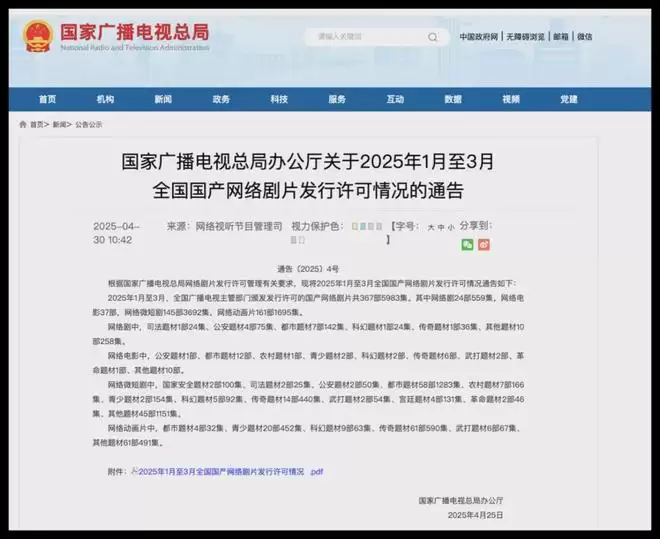Open the 视频 navigation menu

pos(511,100)
